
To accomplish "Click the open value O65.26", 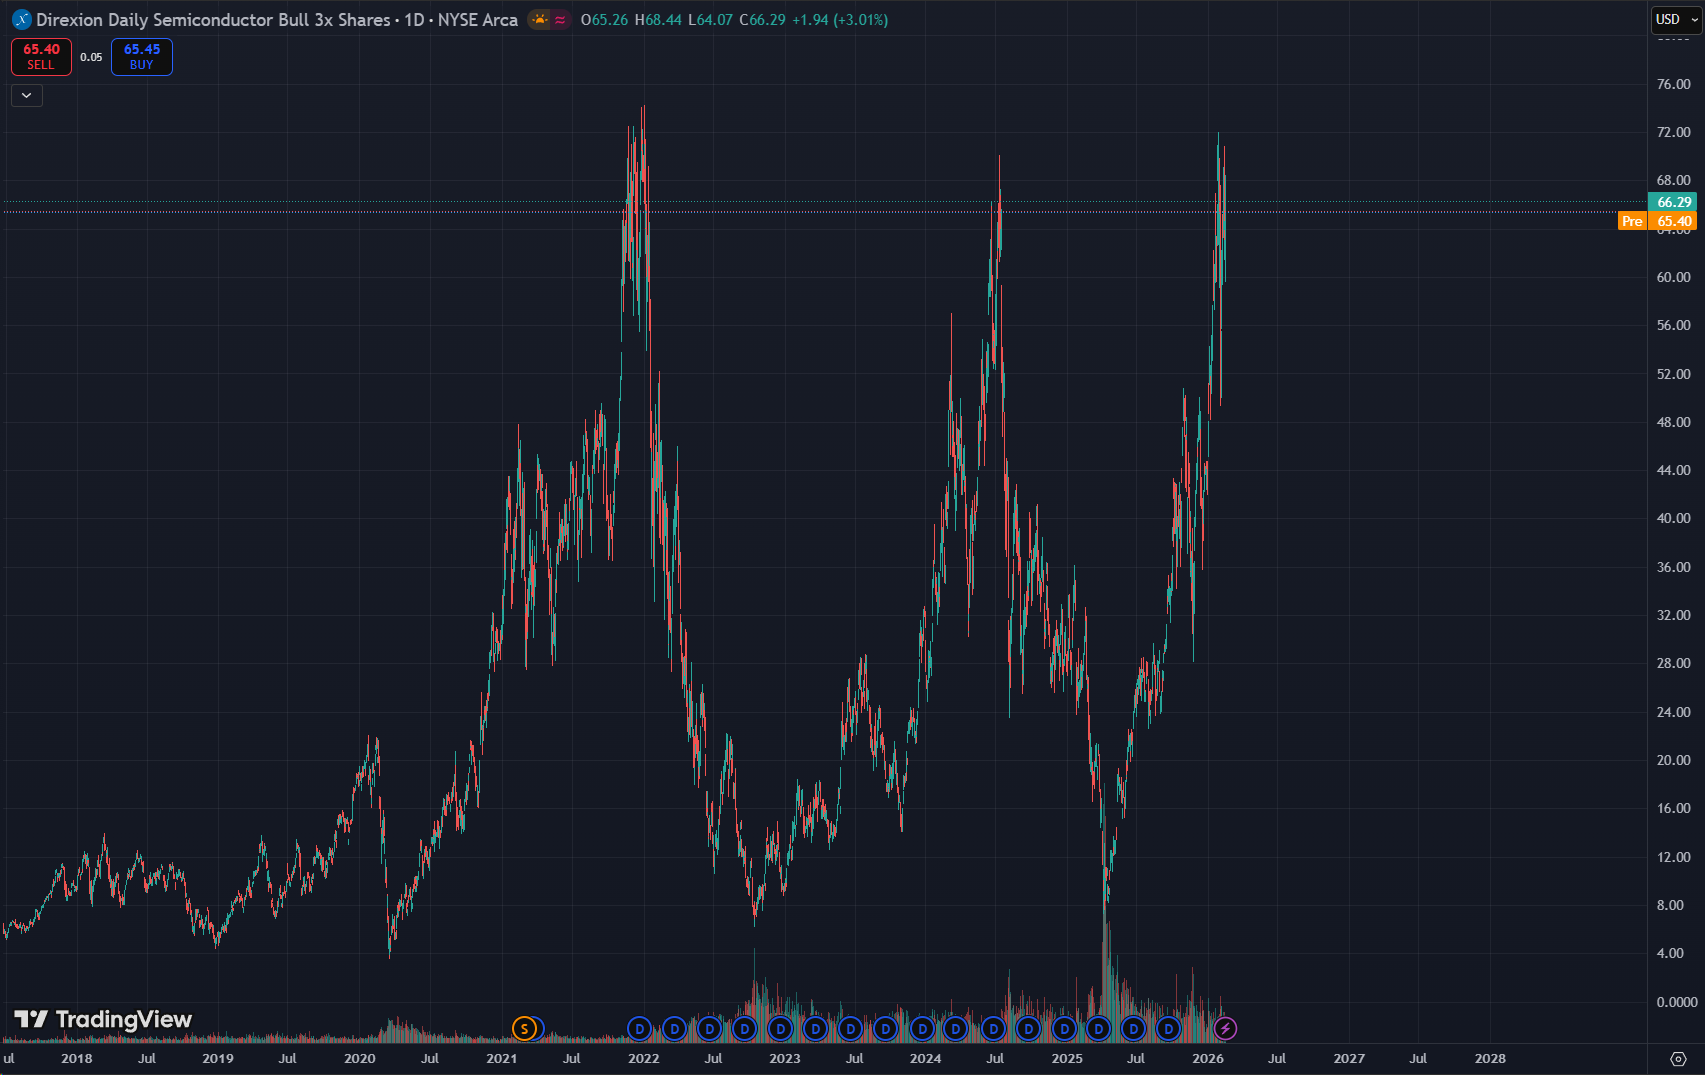I will click(x=604, y=20).
